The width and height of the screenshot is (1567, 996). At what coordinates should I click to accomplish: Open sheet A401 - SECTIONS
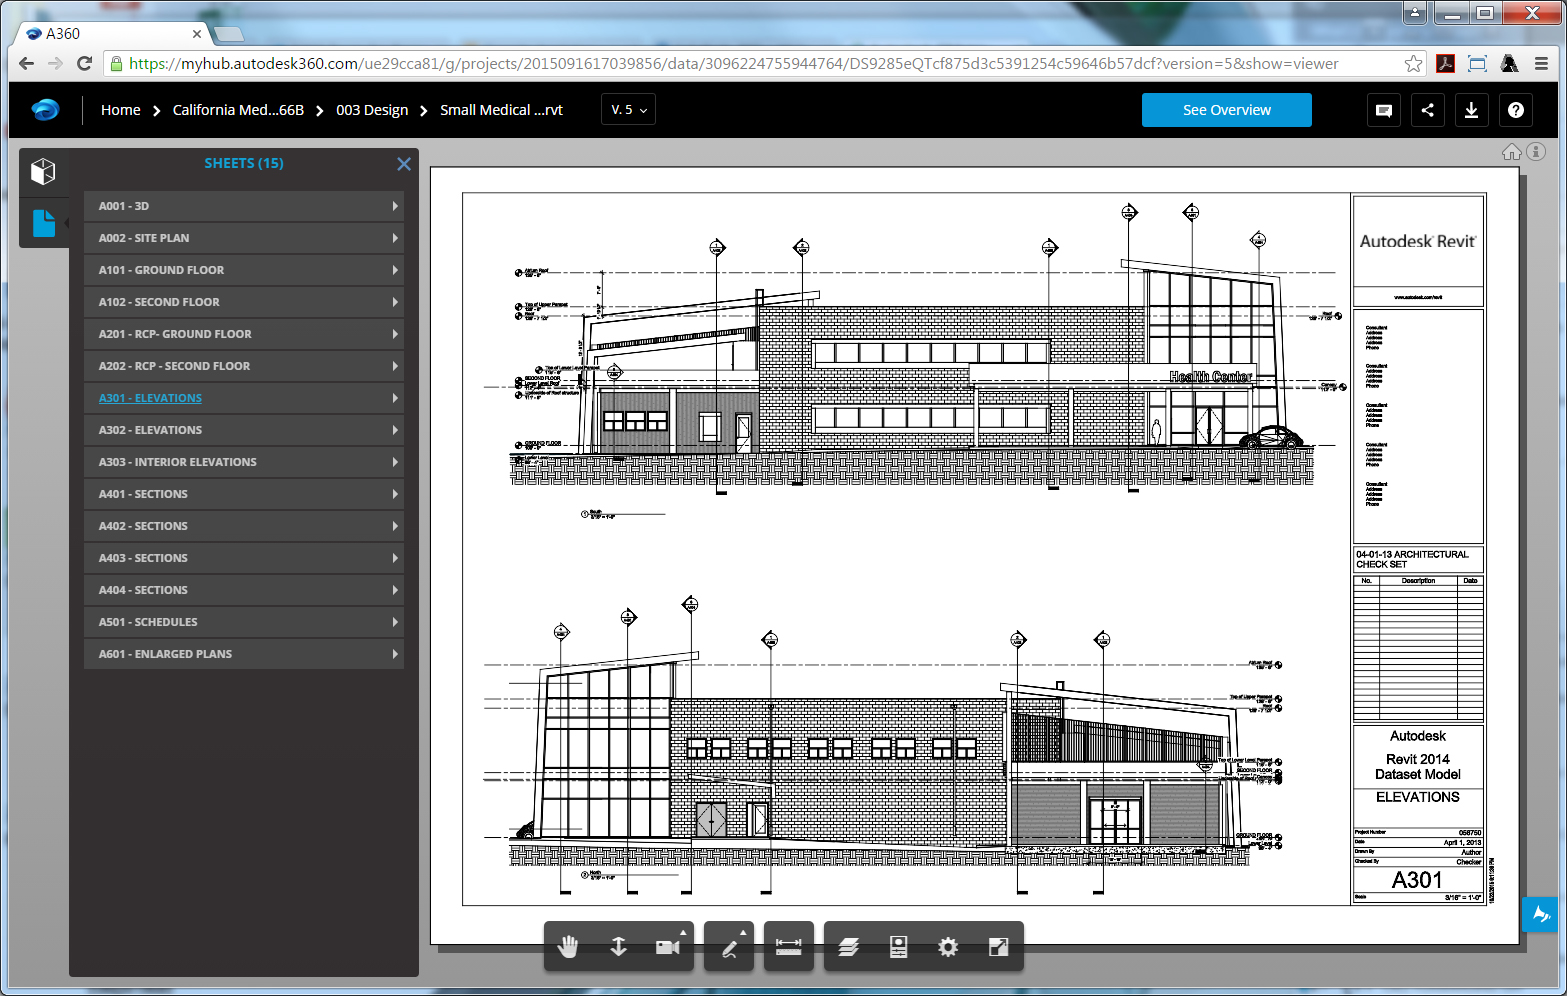[244, 494]
